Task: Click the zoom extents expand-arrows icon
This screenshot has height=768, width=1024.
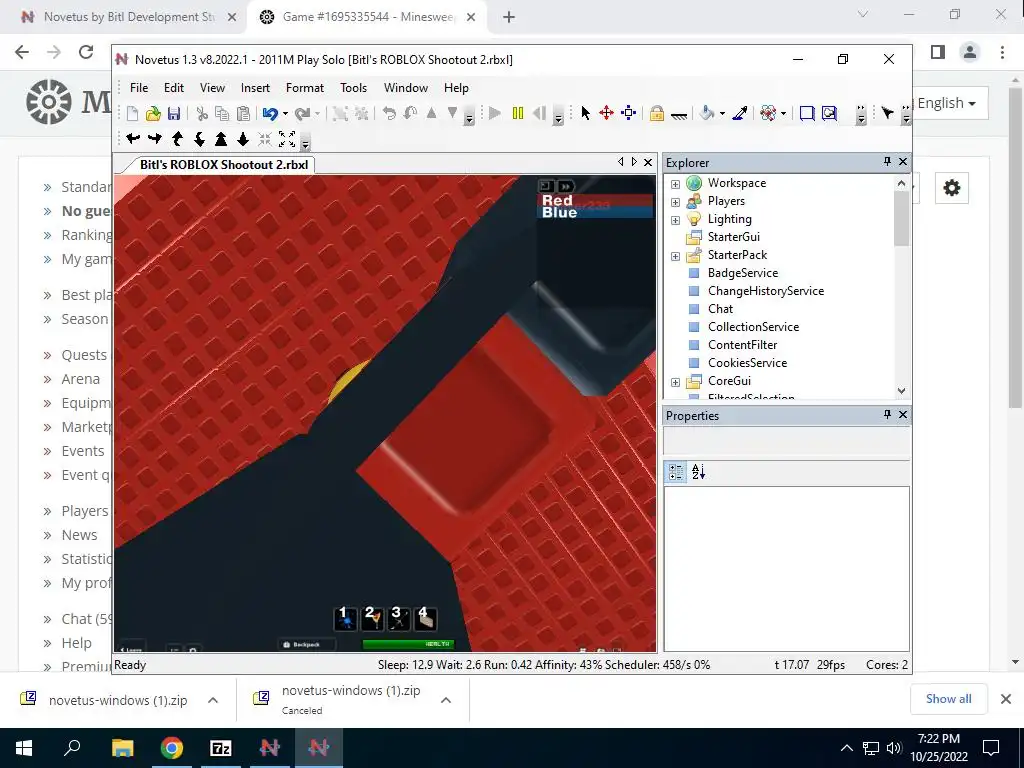Action: tap(287, 138)
